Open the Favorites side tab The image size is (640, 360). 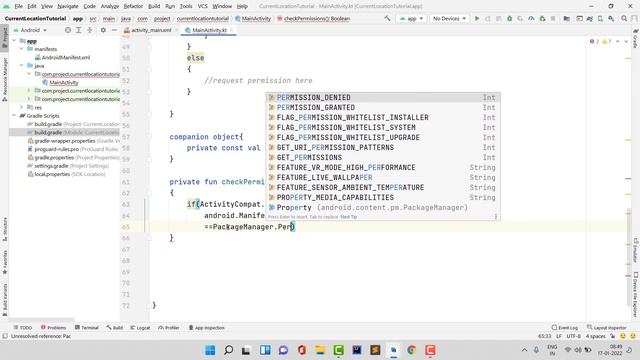pos(4,261)
